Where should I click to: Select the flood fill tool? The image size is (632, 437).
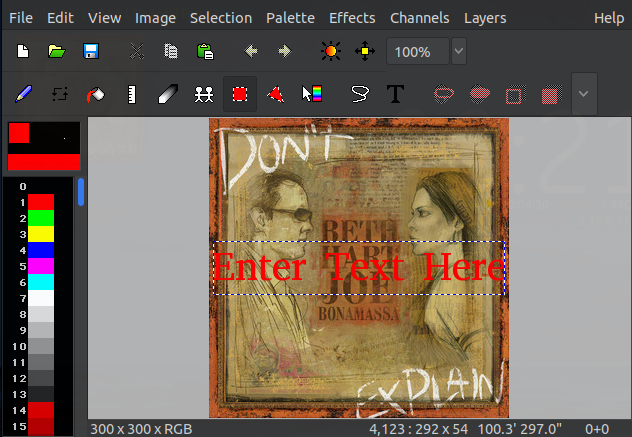(96, 95)
